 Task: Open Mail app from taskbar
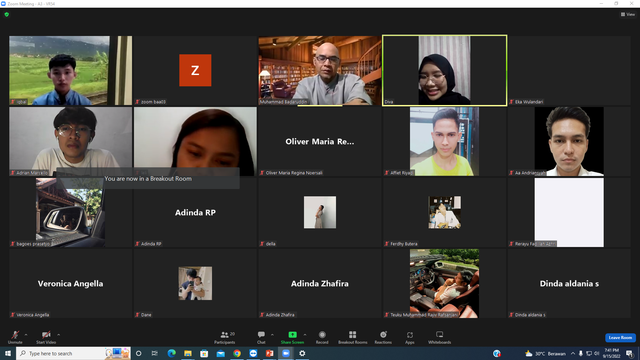(220, 353)
